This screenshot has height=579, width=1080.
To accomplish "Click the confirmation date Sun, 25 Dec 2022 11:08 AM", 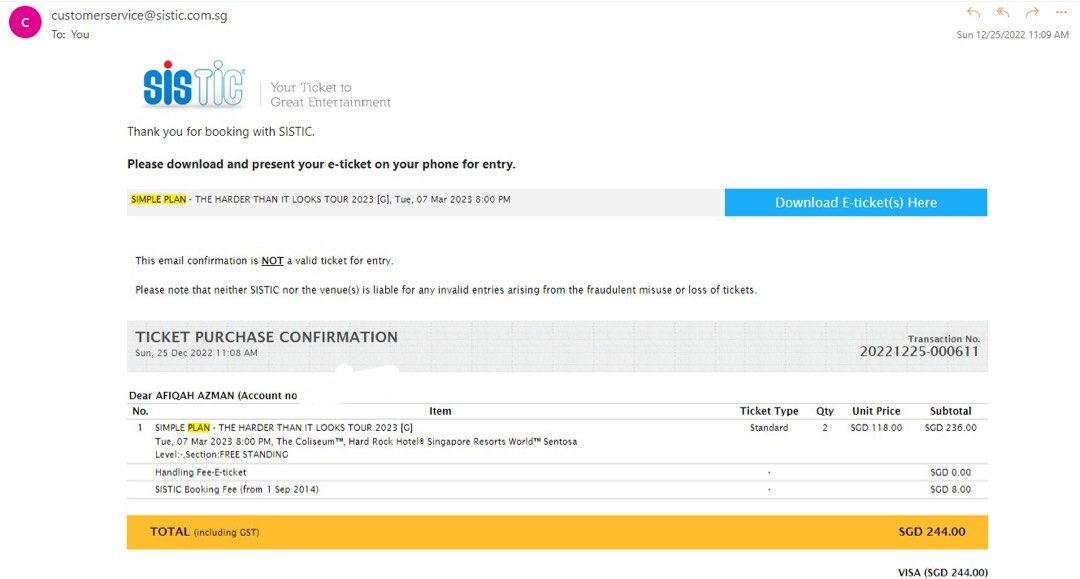I will [x=196, y=353].
